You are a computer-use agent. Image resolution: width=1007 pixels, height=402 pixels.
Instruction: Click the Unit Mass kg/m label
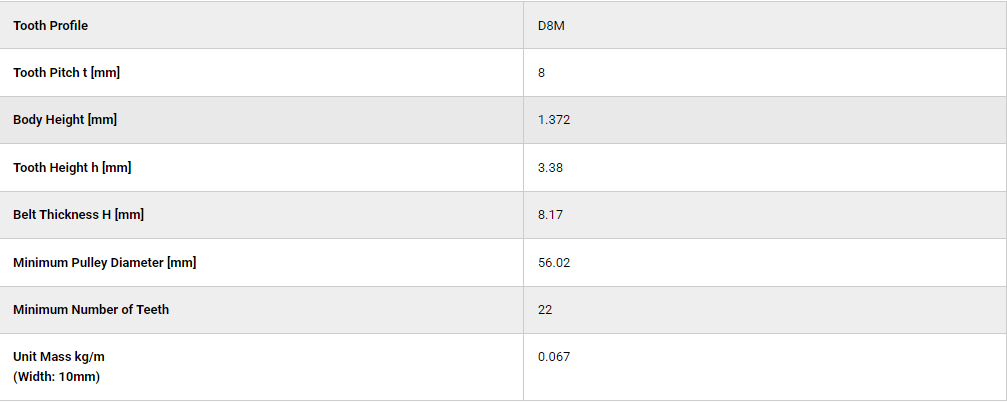(x=58, y=356)
